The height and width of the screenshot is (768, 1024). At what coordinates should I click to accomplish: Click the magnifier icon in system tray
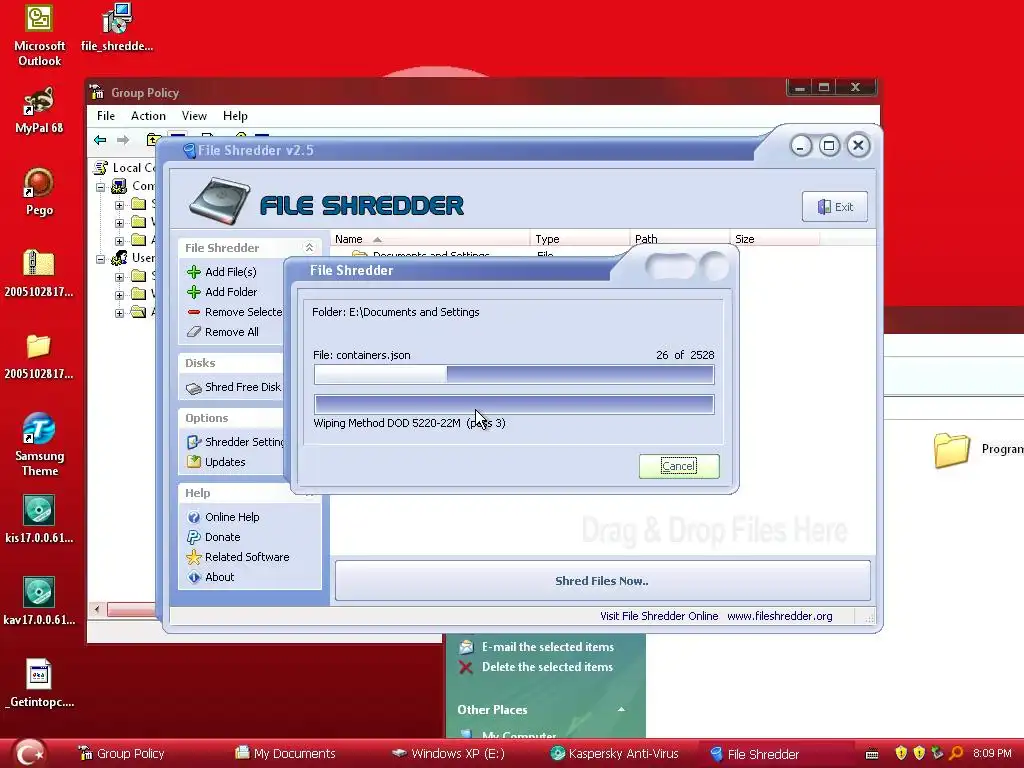tap(955, 753)
